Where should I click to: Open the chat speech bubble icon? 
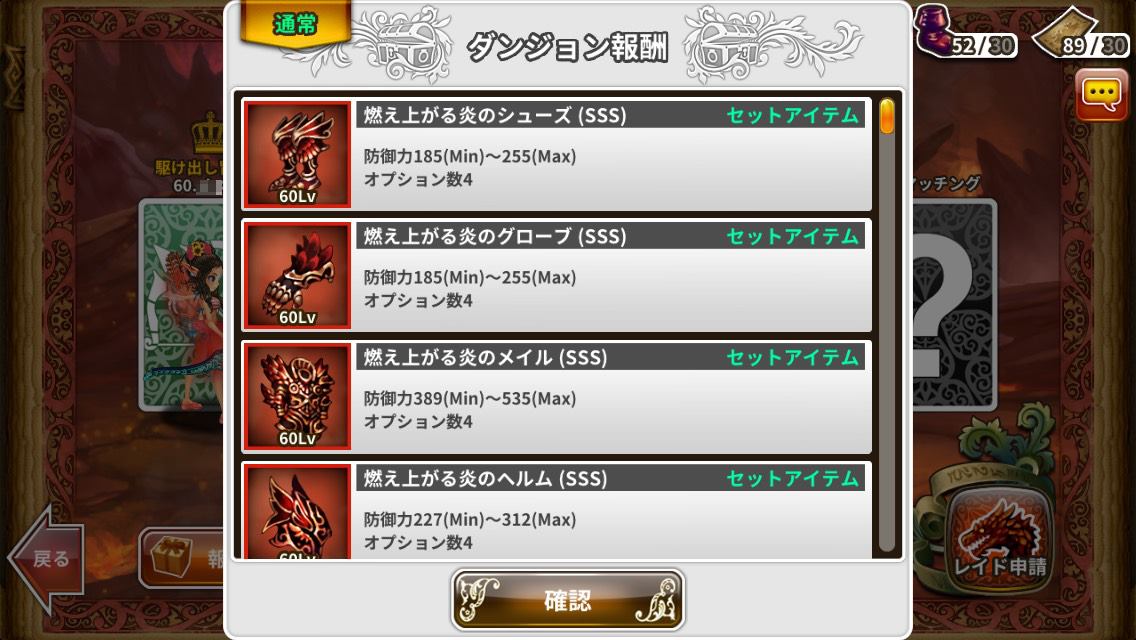pyautogui.click(x=1101, y=95)
